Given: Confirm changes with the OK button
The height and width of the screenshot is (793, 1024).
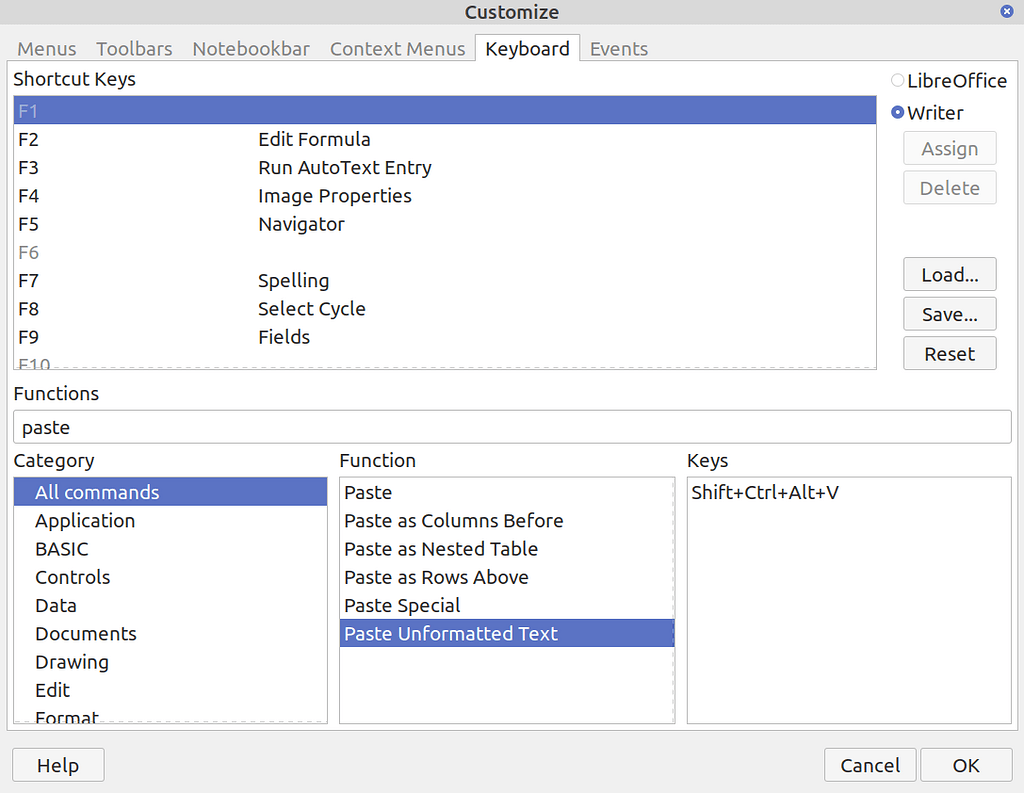Looking at the screenshot, I should pyautogui.click(x=966, y=765).
